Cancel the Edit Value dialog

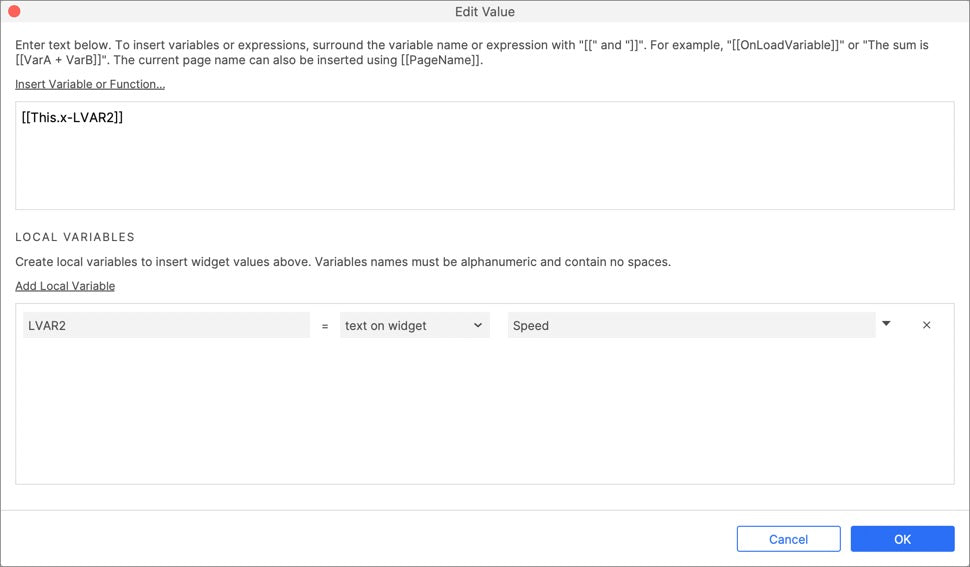point(788,539)
